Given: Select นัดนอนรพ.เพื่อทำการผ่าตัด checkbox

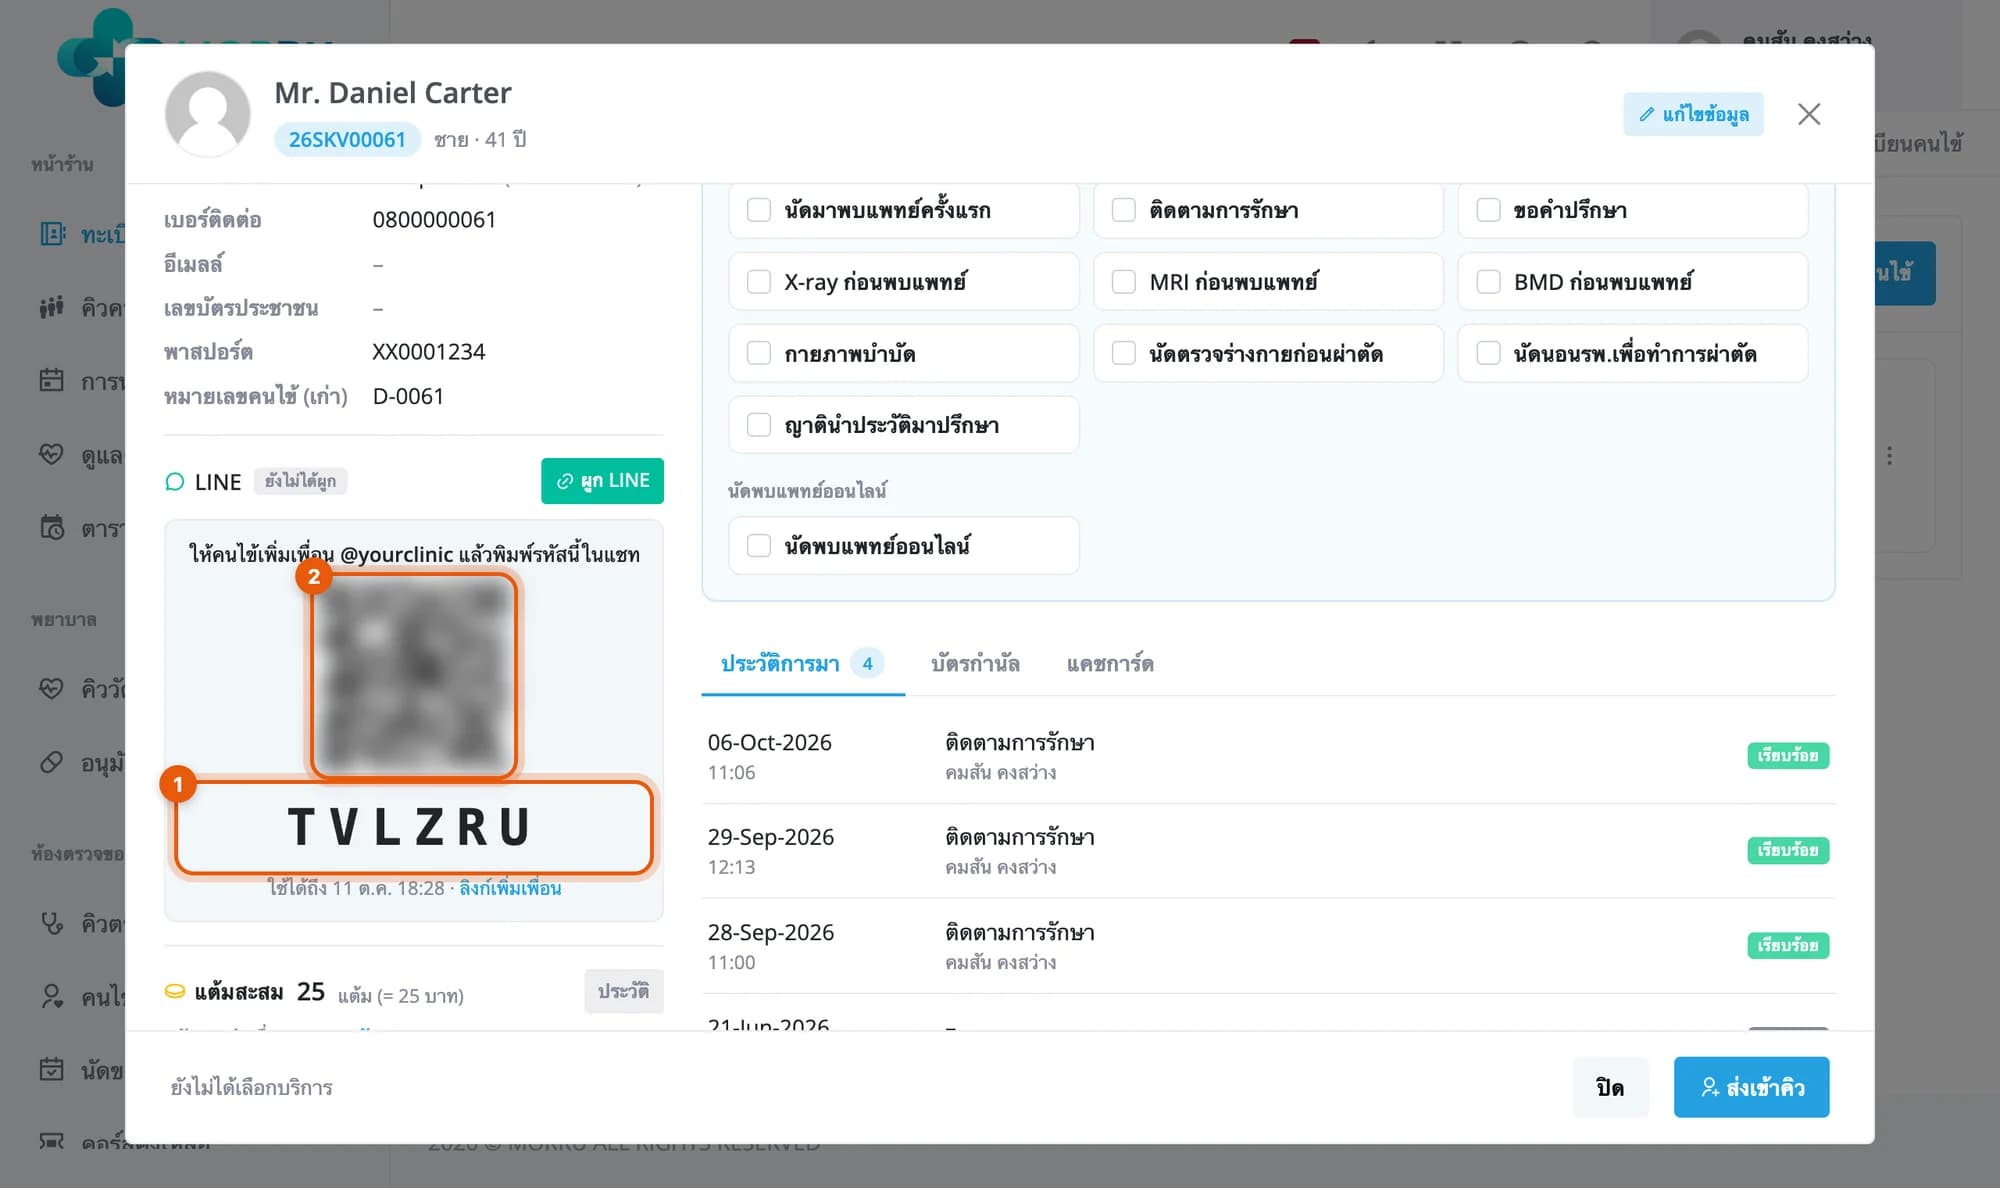Looking at the screenshot, I should coord(1488,353).
